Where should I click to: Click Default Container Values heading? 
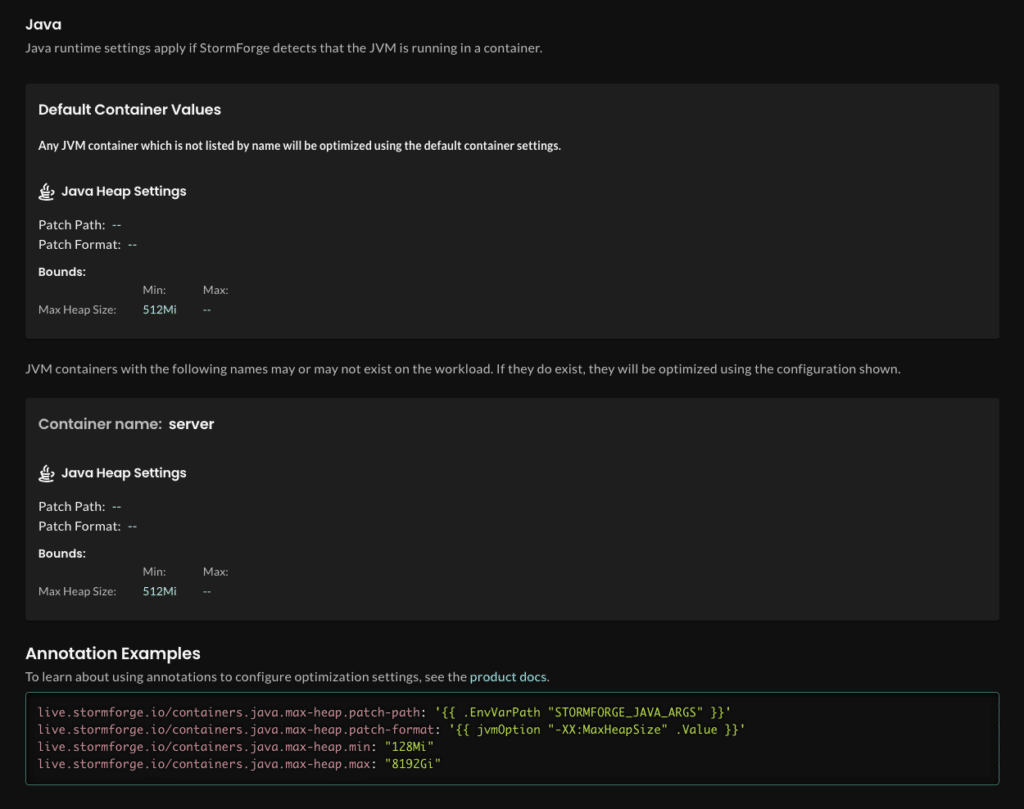[x=129, y=109]
